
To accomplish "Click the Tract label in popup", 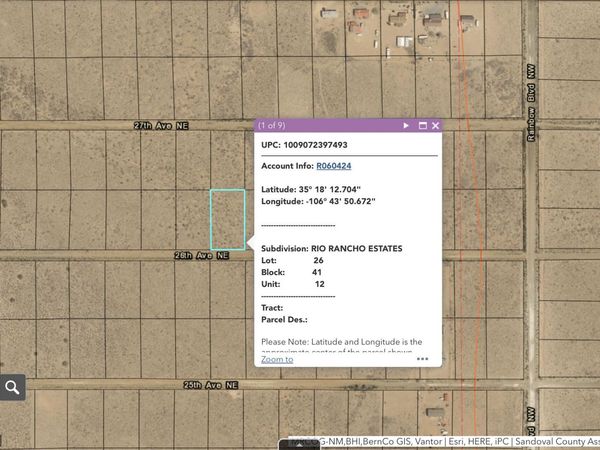I will tap(272, 308).
